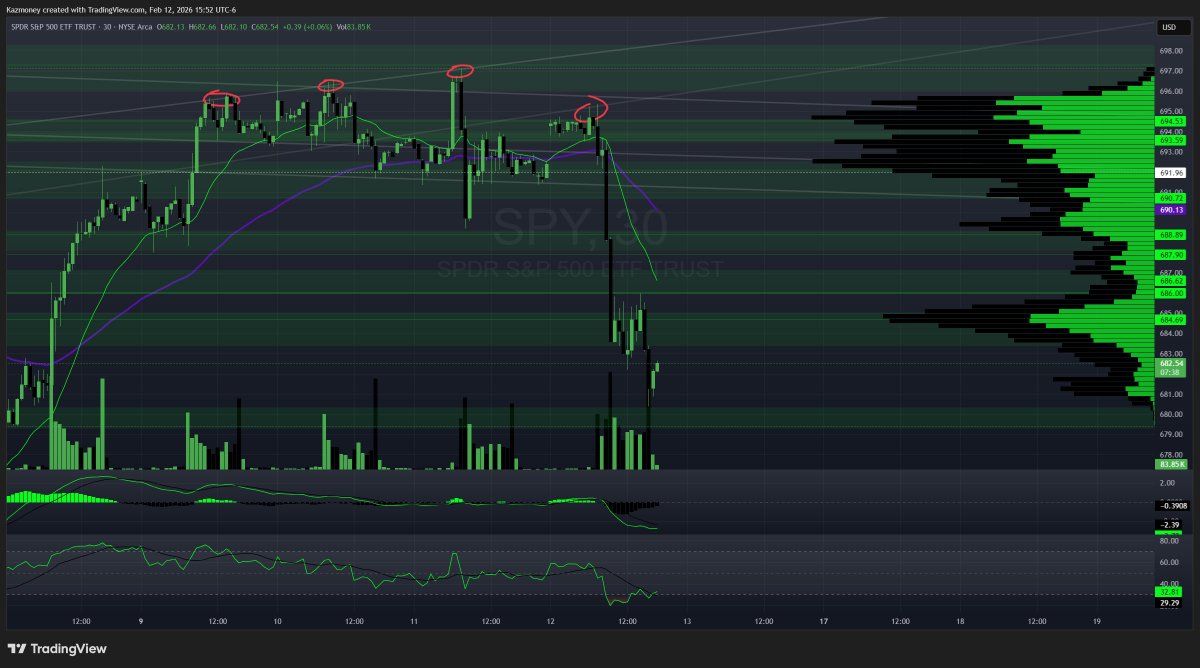This screenshot has width=1200, height=668.
Task: Click the 30 interval label in the legend
Action: (x=109, y=27)
